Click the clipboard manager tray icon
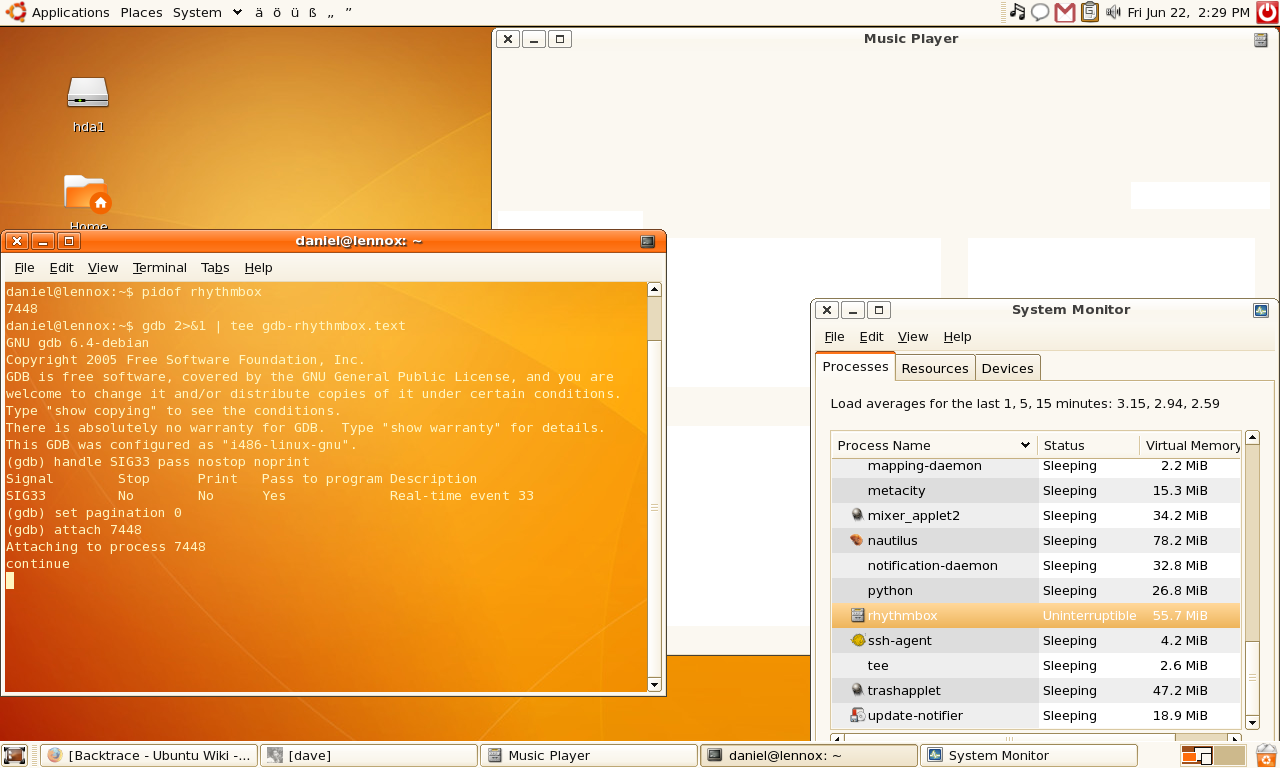The height and width of the screenshot is (768, 1280). coord(1089,12)
